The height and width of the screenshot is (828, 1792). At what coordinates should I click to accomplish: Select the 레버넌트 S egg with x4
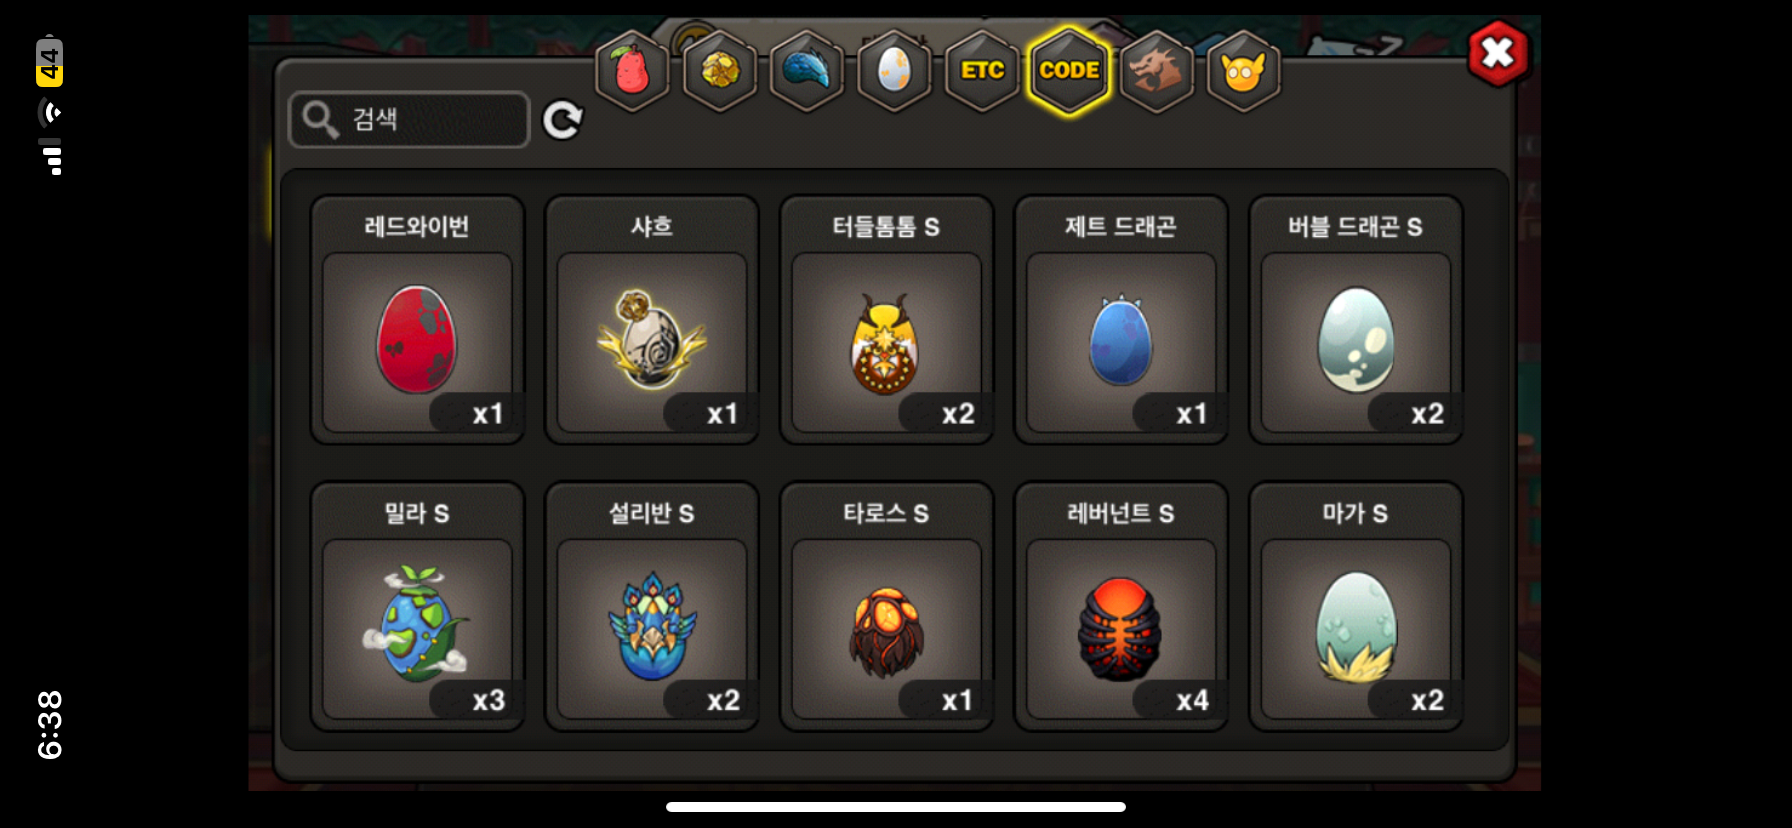[1121, 606]
